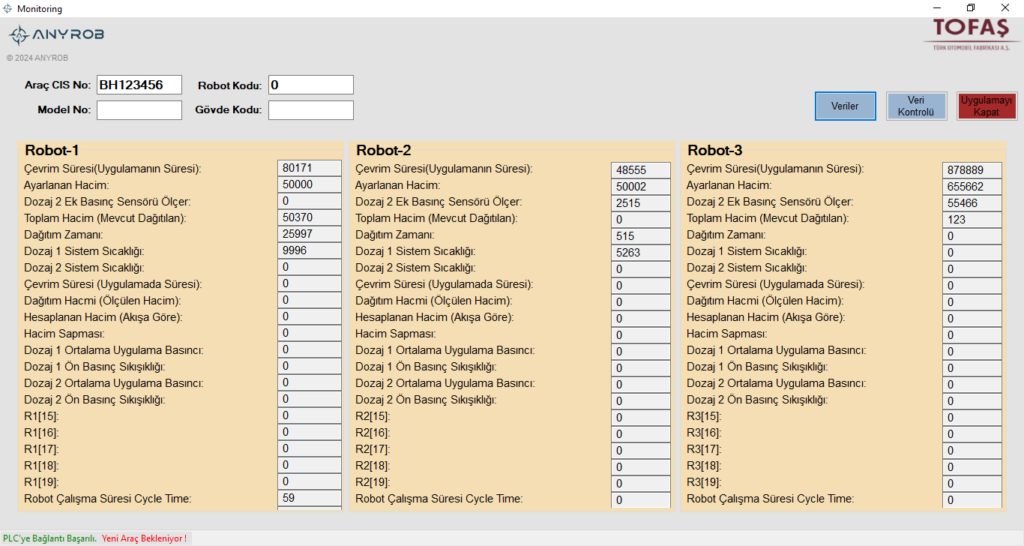
Task: Restore the window using title bar button
Action: tap(970, 8)
